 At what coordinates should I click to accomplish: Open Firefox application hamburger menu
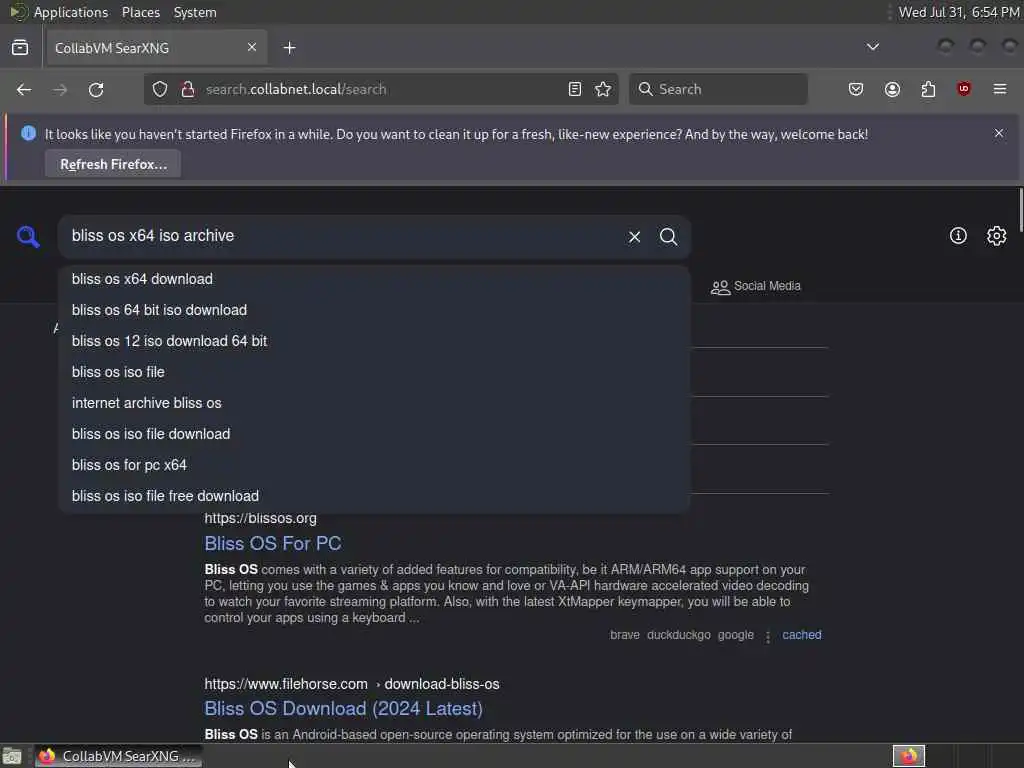click(1000, 89)
